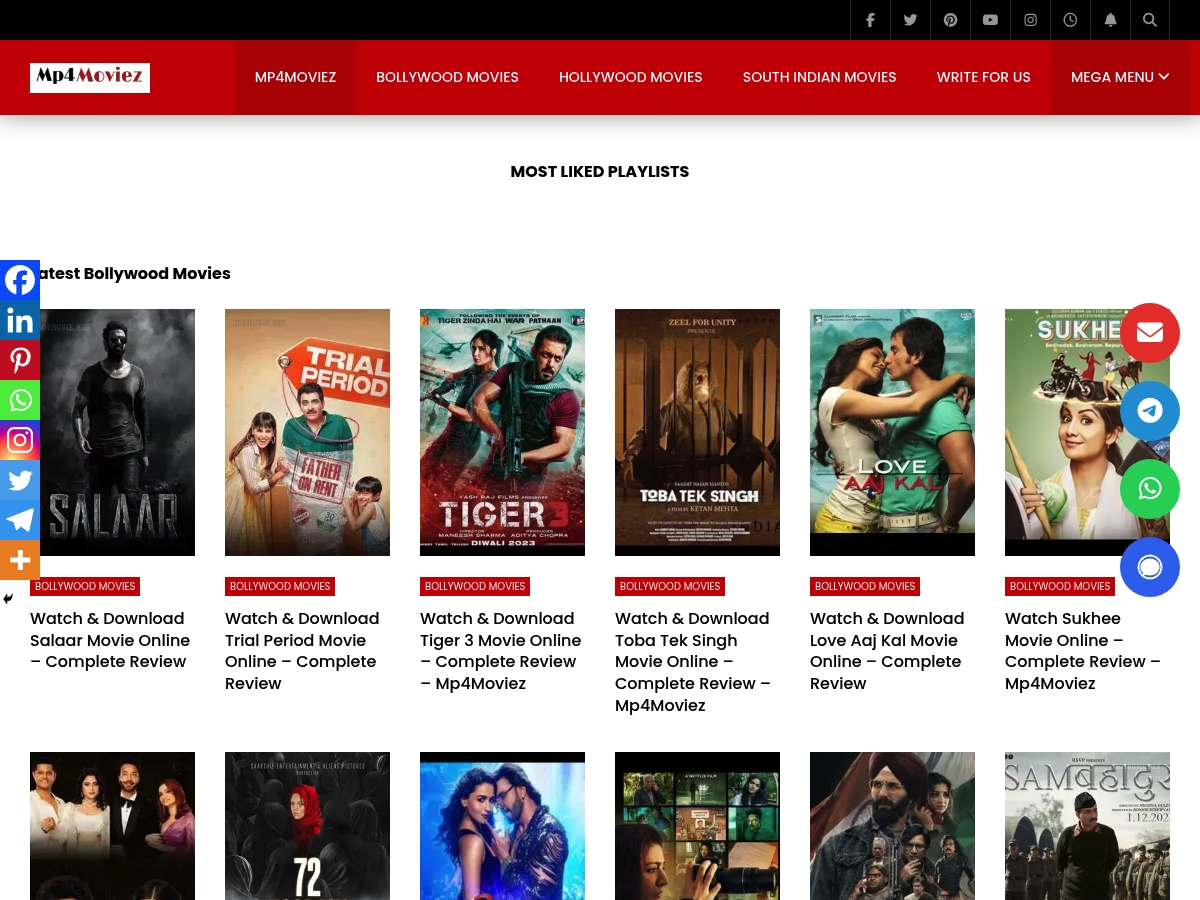The width and height of the screenshot is (1200, 900).
Task: Click the blue chat floating button
Action: [x=1150, y=567]
